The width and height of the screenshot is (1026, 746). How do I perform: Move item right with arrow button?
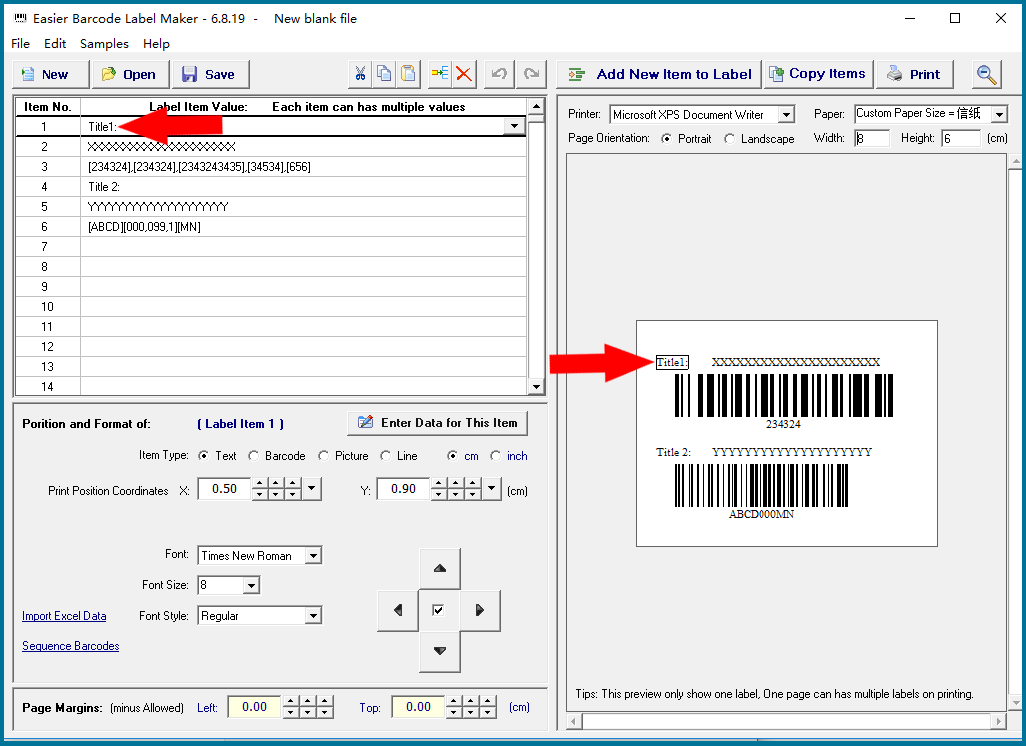(480, 610)
